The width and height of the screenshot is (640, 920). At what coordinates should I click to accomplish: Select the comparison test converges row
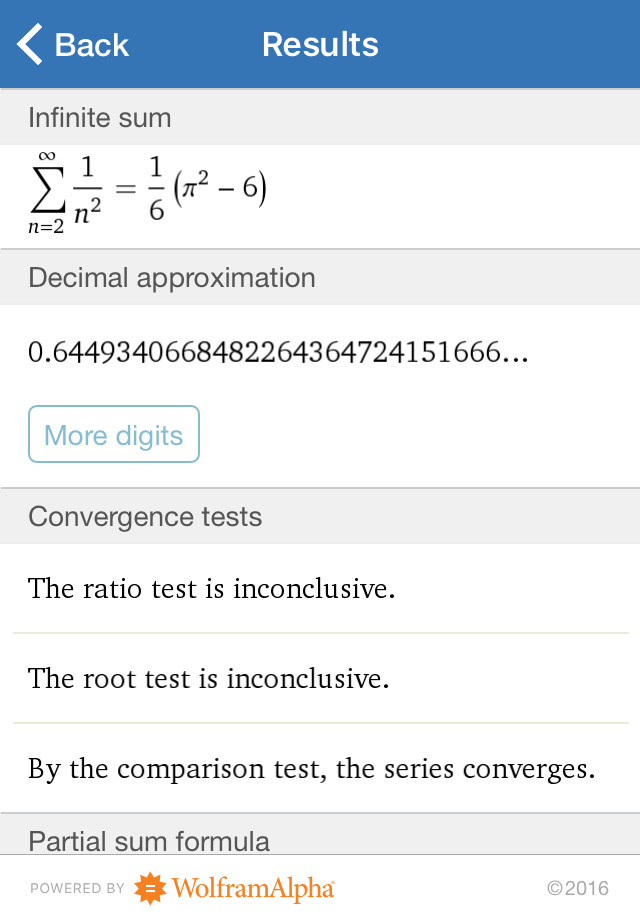tap(312, 769)
